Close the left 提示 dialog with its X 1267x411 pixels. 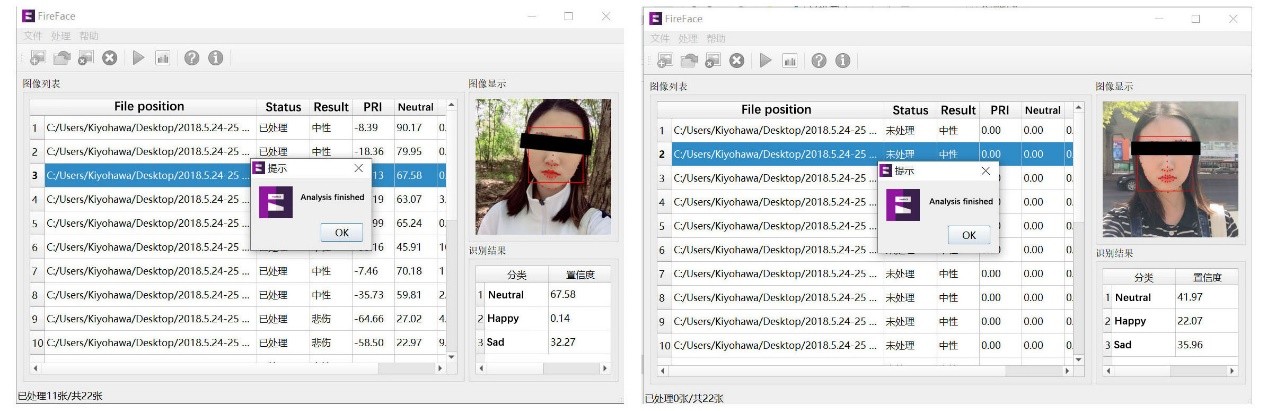click(359, 169)
